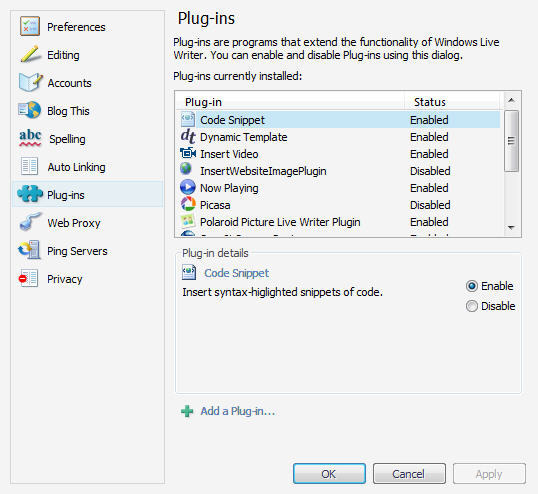Click Enabled status for Code Snippet

[429, 120]
